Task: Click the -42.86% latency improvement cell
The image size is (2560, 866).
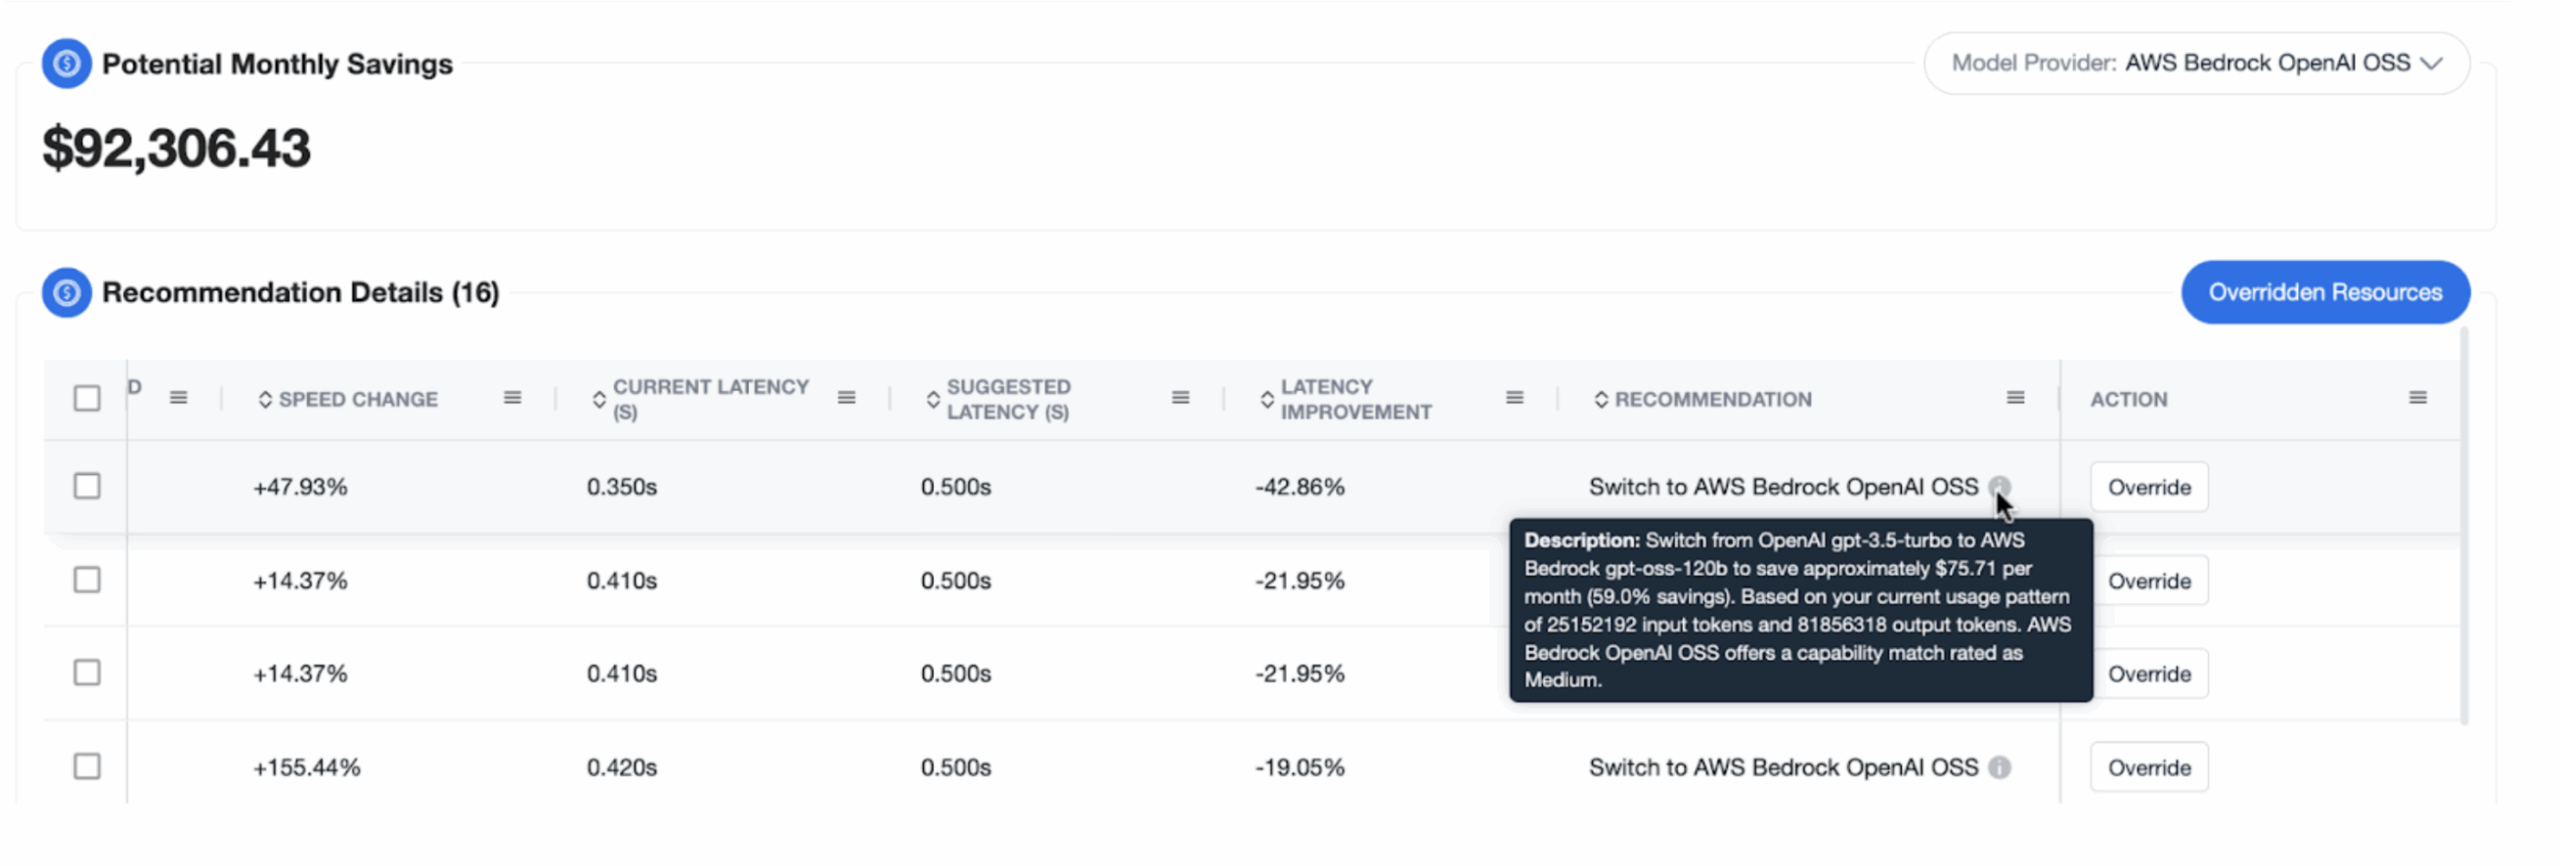Action: pos(1300,487)
